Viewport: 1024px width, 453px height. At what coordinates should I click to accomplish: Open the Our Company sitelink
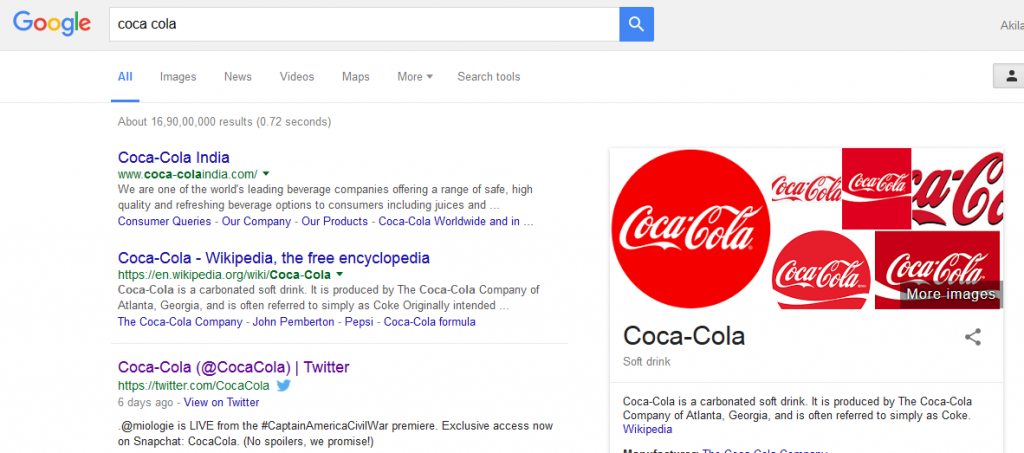(256, 221)
